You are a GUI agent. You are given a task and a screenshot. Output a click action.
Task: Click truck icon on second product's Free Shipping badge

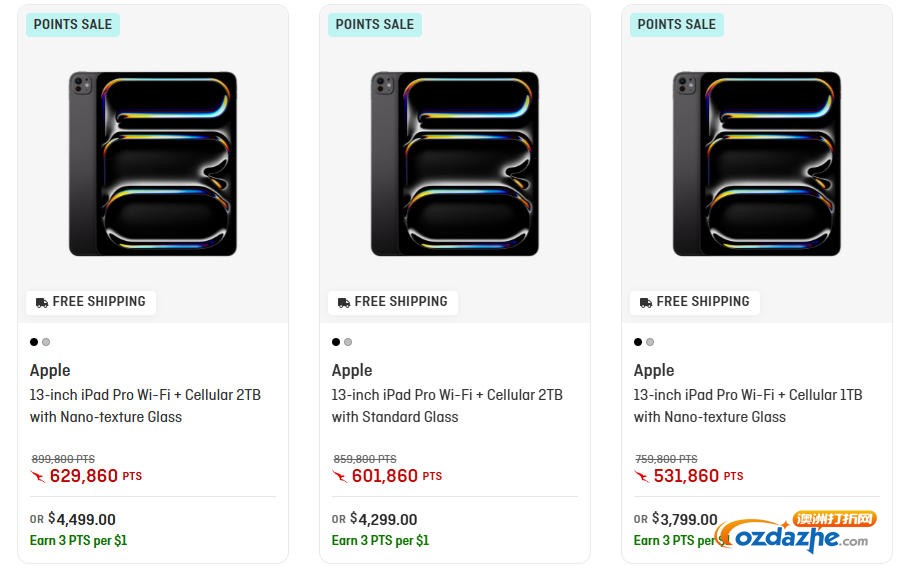[x=344, y=302]
